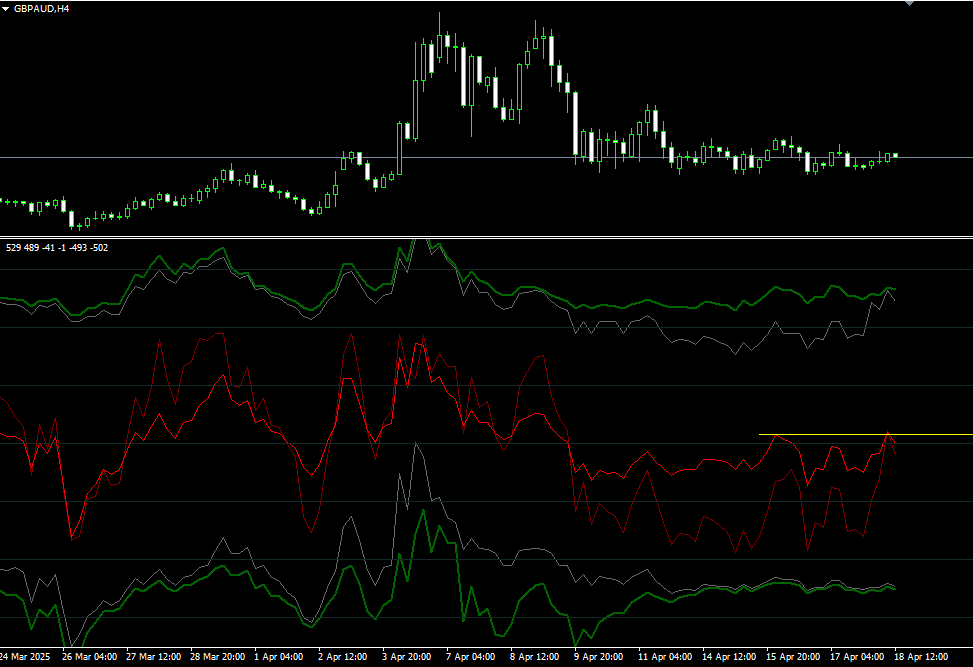Image resolution: width=973 pixels, height=667 pixels.
Task: Click the 17 Apr 04:00 time label
Action: click(x=857, y=656)
